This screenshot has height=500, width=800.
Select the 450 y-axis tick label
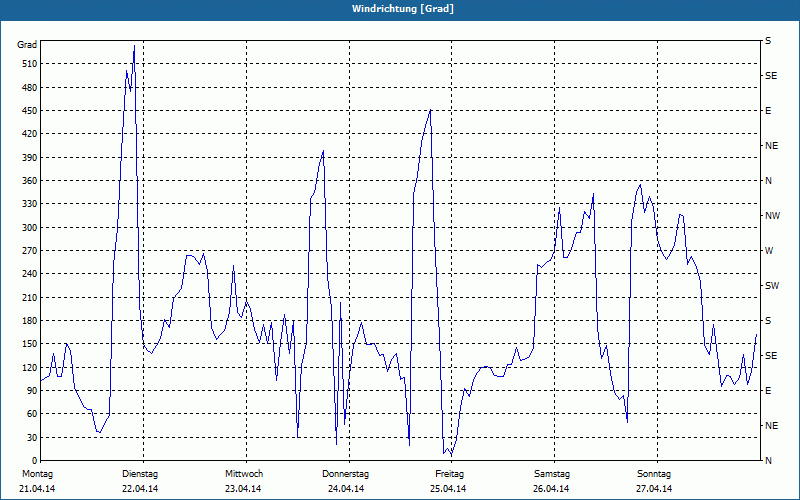coord(30,111)
